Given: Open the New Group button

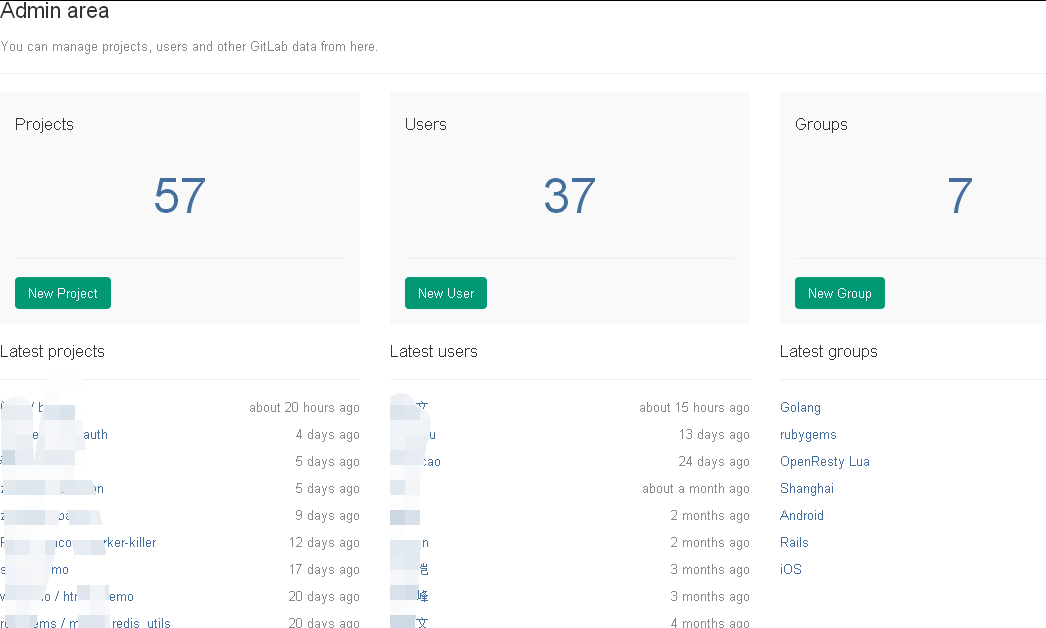Looking at the screenshot, I should [839, 293].
